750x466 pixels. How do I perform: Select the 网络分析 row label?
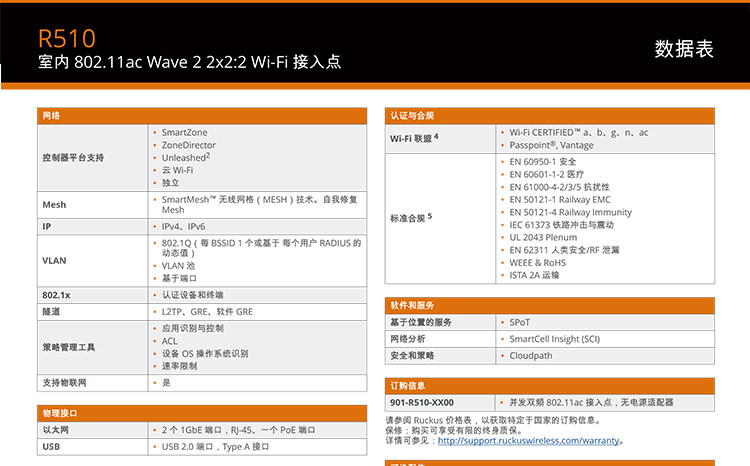coord(408,339)
